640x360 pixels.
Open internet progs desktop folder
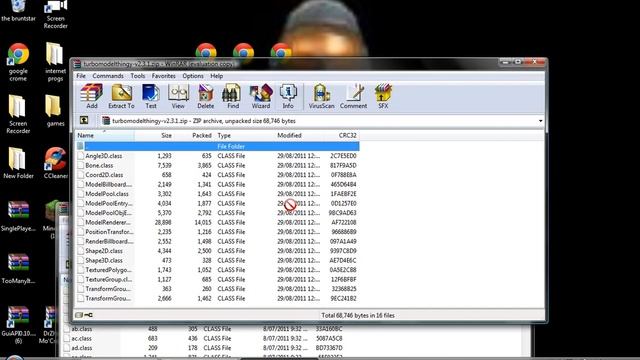55,62
